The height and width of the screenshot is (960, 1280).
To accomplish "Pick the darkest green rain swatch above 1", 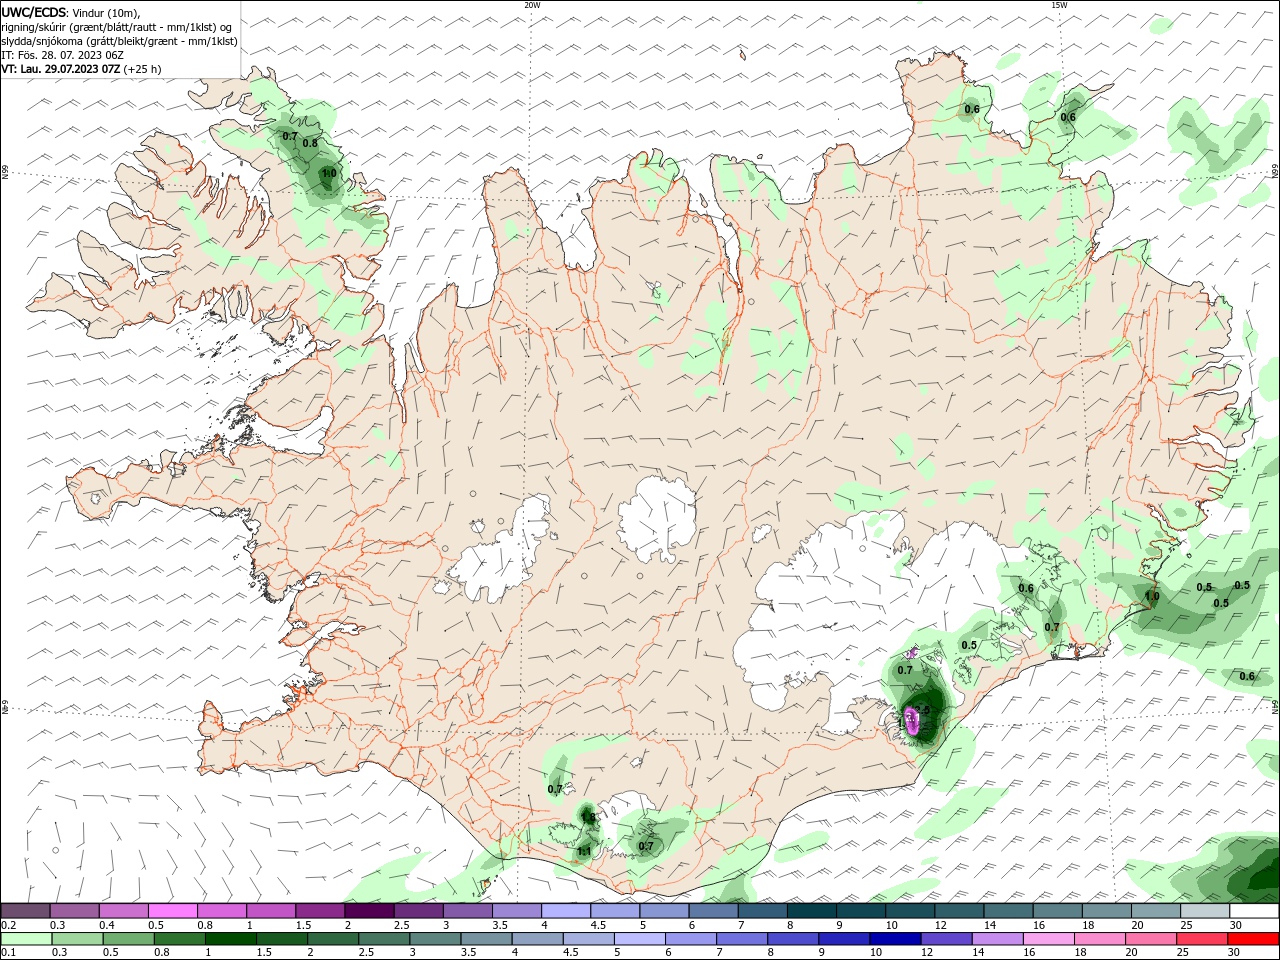I will coord(230,939).
